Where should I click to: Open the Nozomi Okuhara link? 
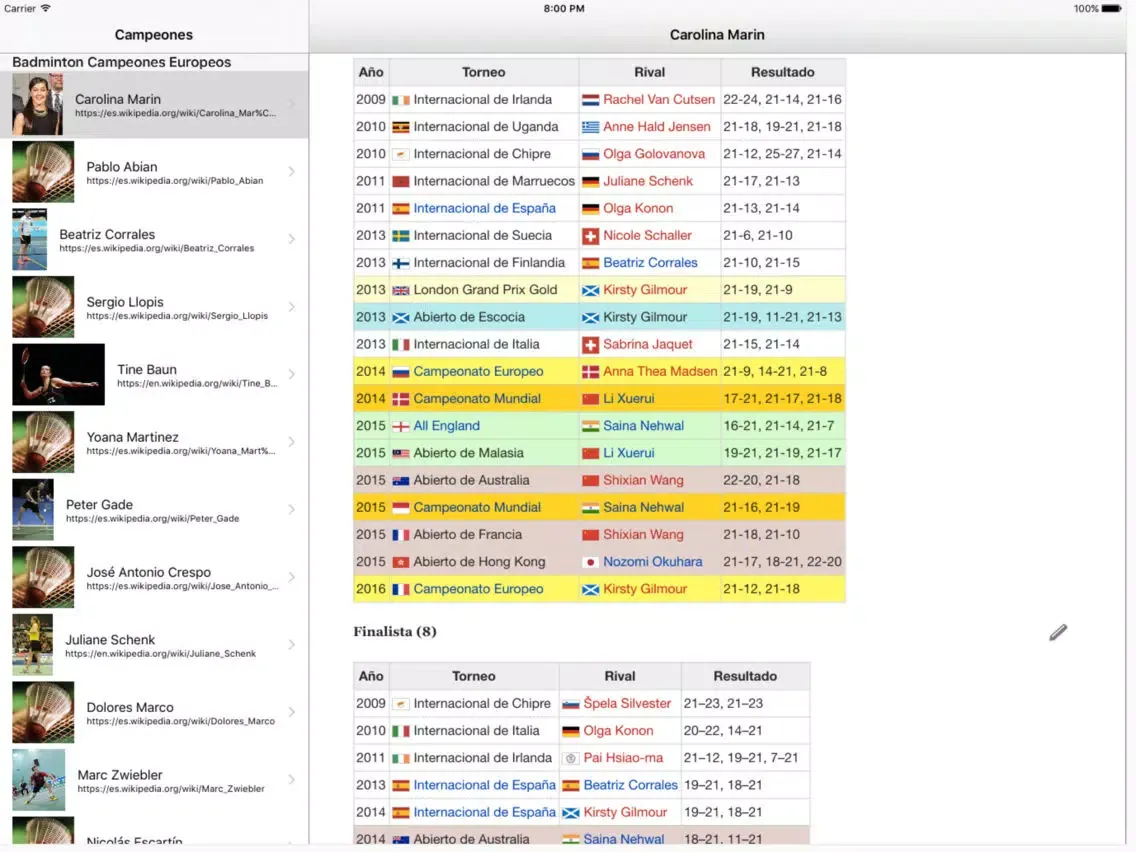click(x=652, y=561)
